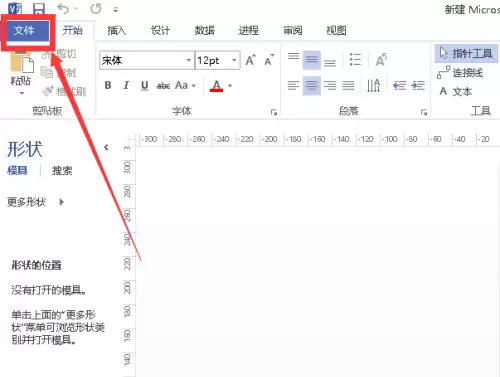Expand the 更多形状 submenu arrow
The width and height of the screenshot is (500, 377).
coord(61,202)
